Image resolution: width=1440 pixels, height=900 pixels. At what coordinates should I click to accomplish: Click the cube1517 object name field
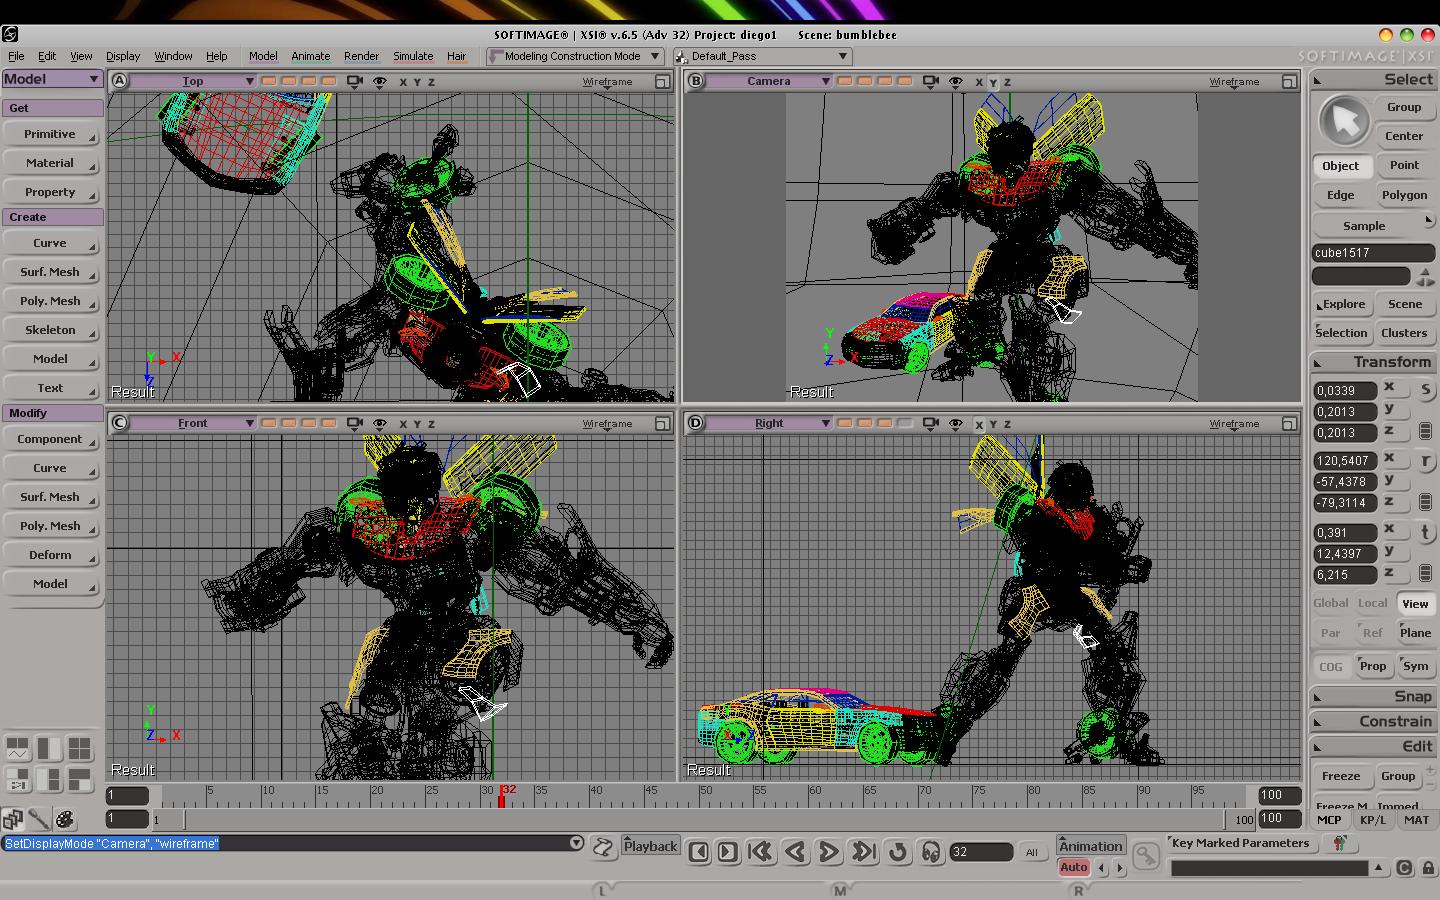[x=1373, y=253]
